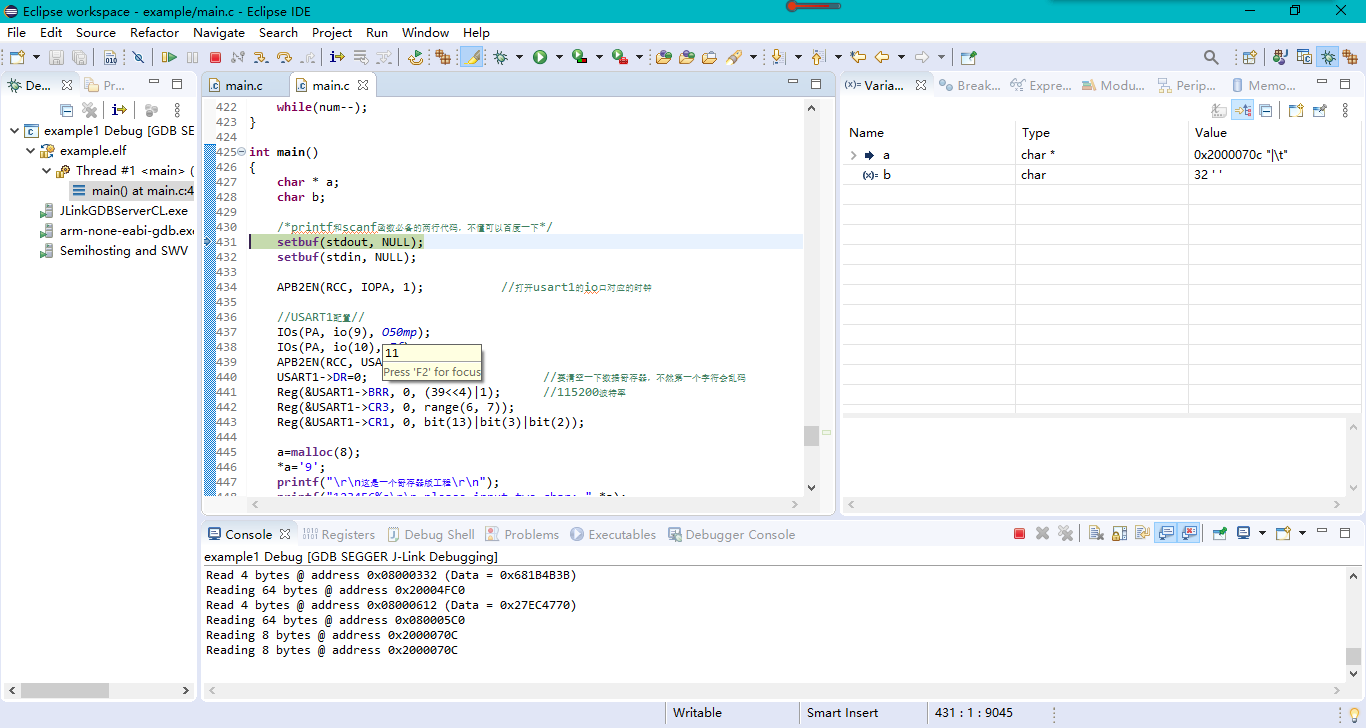Click Collapse All in Variables view toolbar
1366x728 pixels.
click(x=1265, y=110)
